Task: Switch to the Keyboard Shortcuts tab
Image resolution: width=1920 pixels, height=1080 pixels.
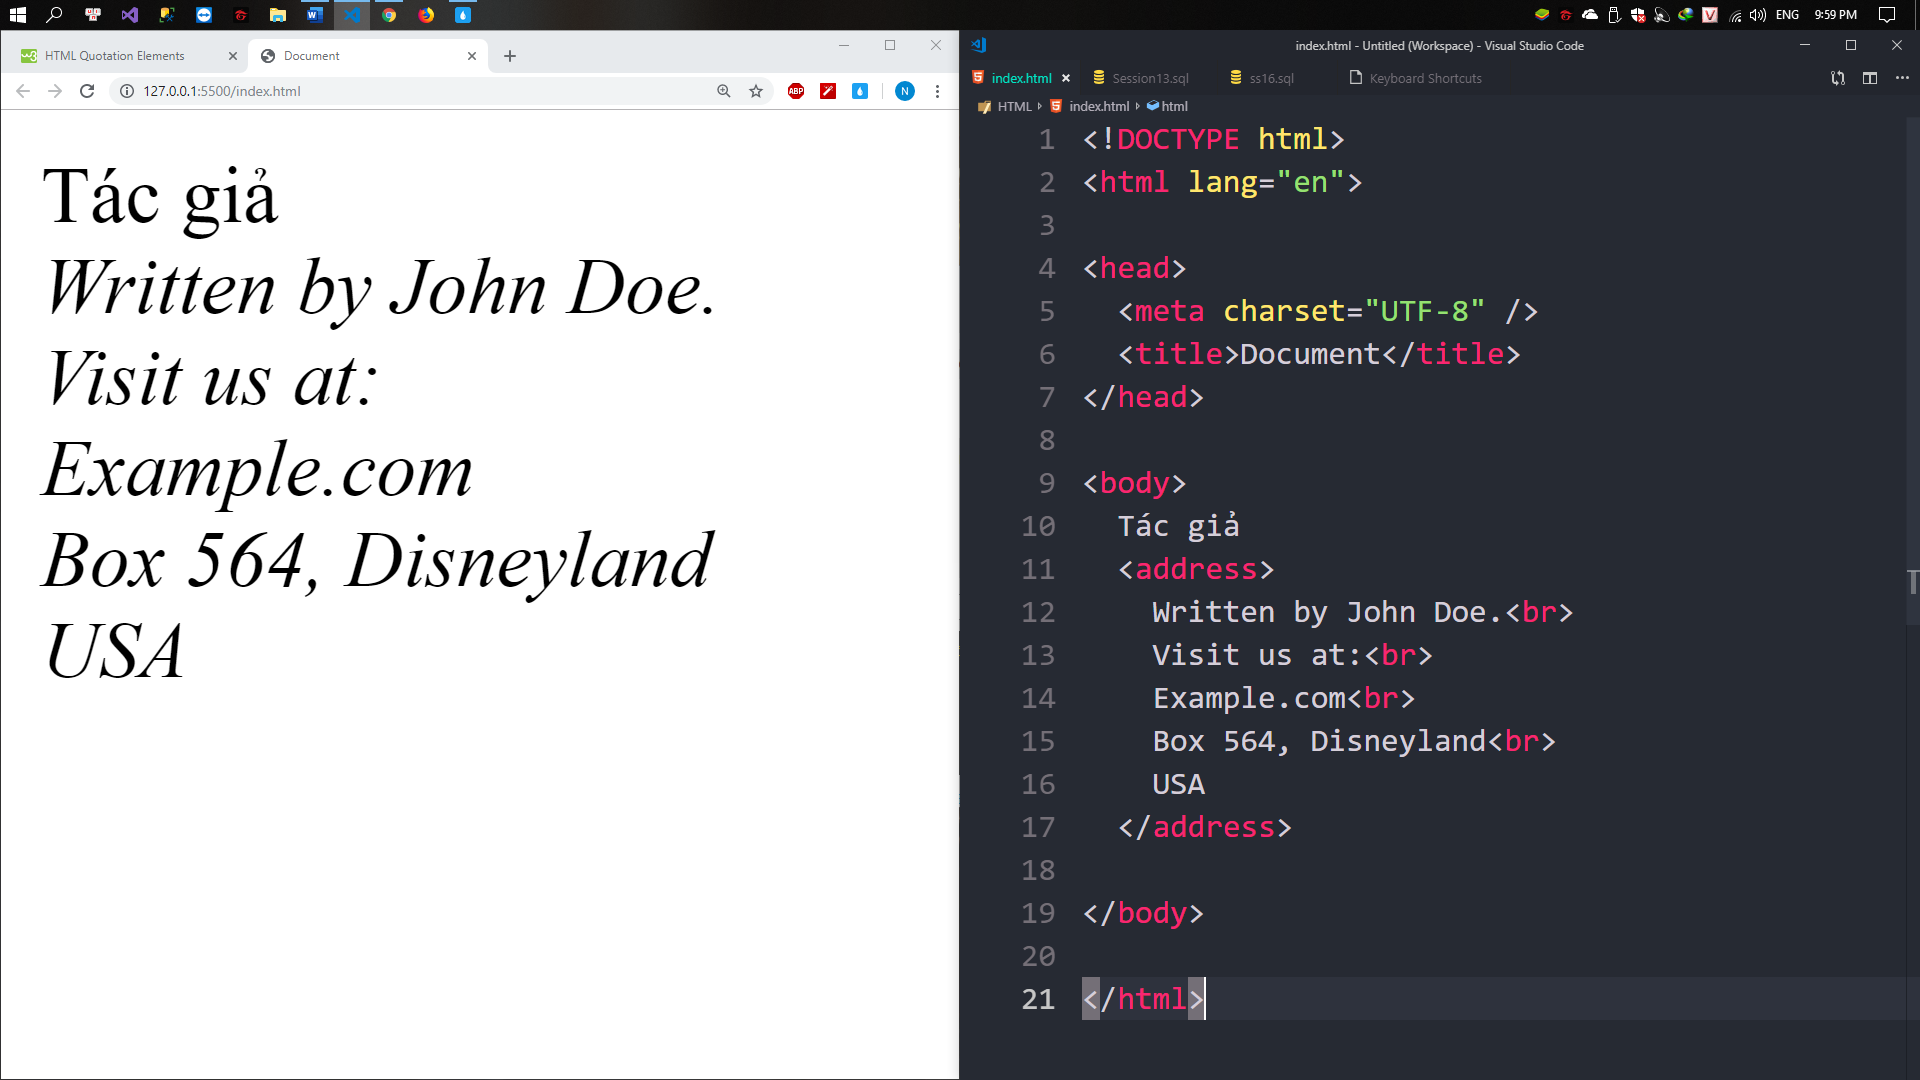Action: (x=1425, y=78)
